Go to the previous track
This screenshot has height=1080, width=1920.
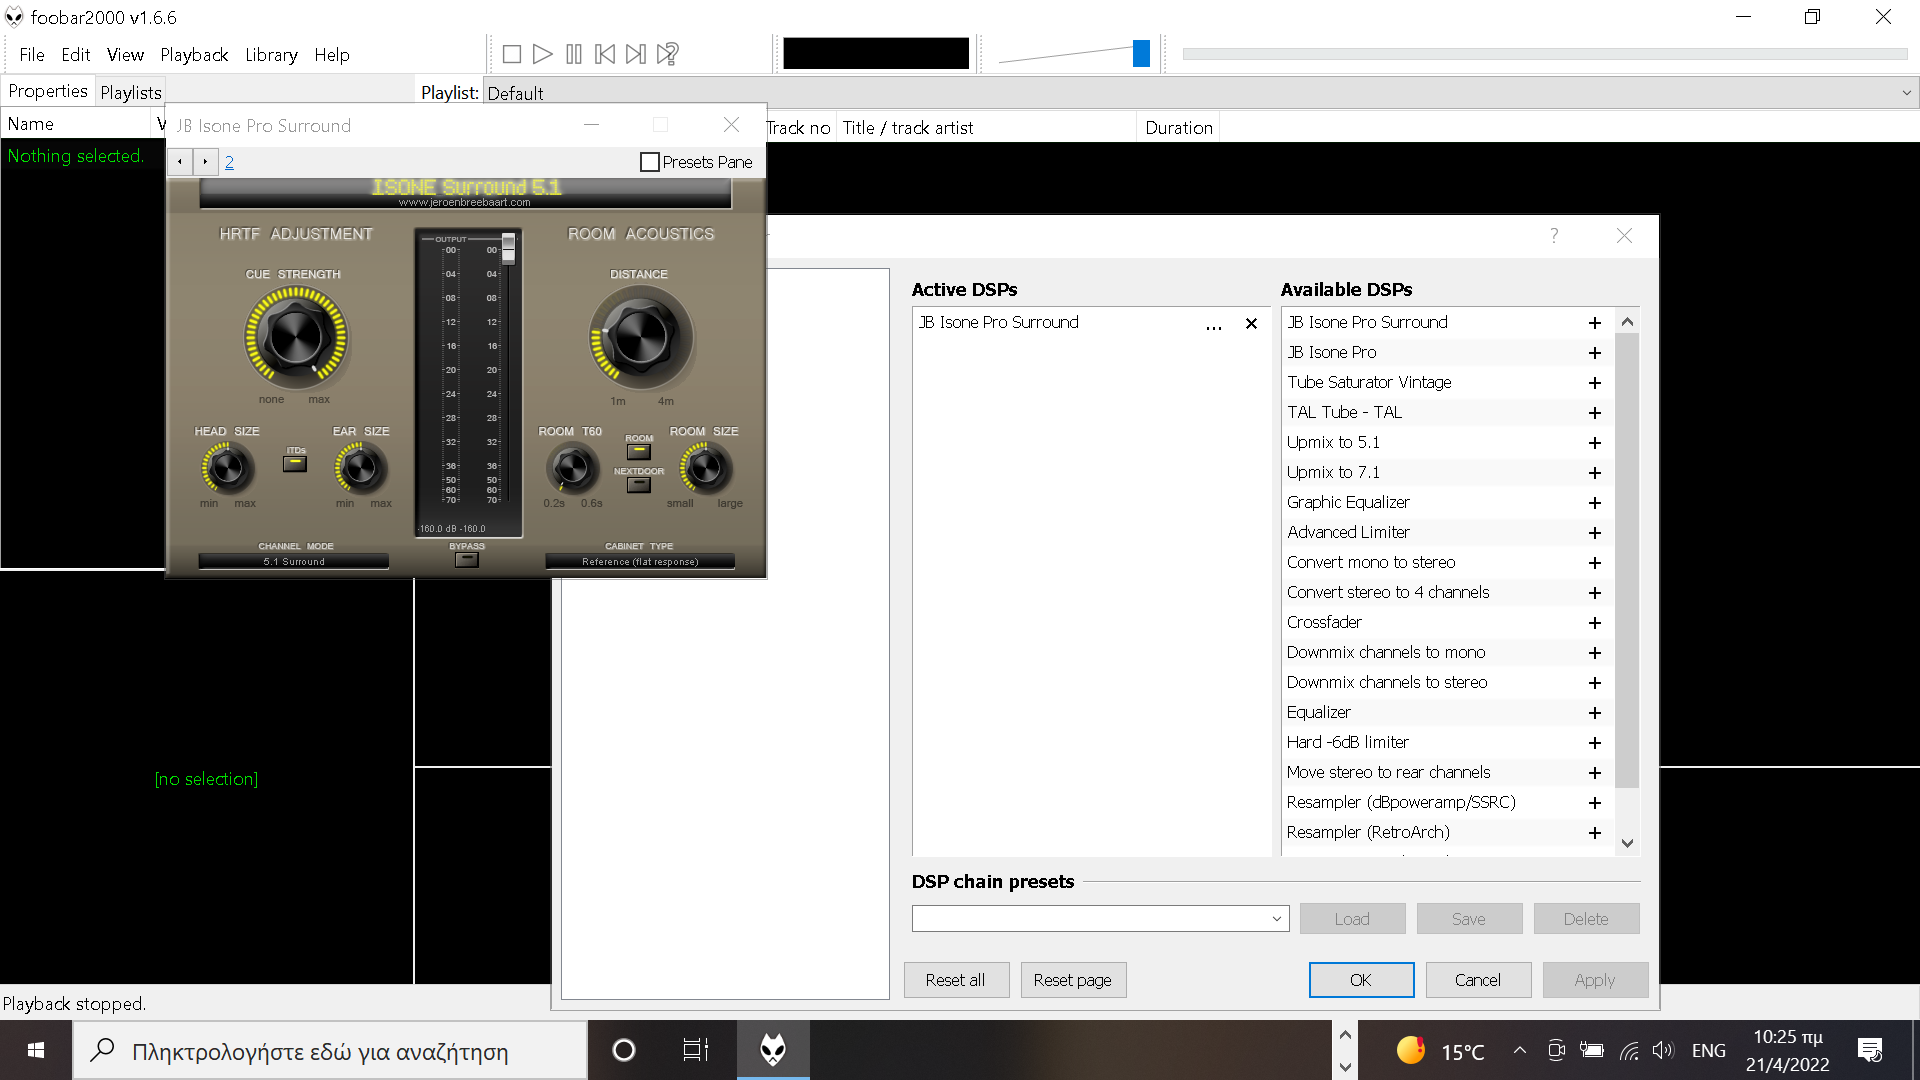pyautogui.click(x=605, y=54)
